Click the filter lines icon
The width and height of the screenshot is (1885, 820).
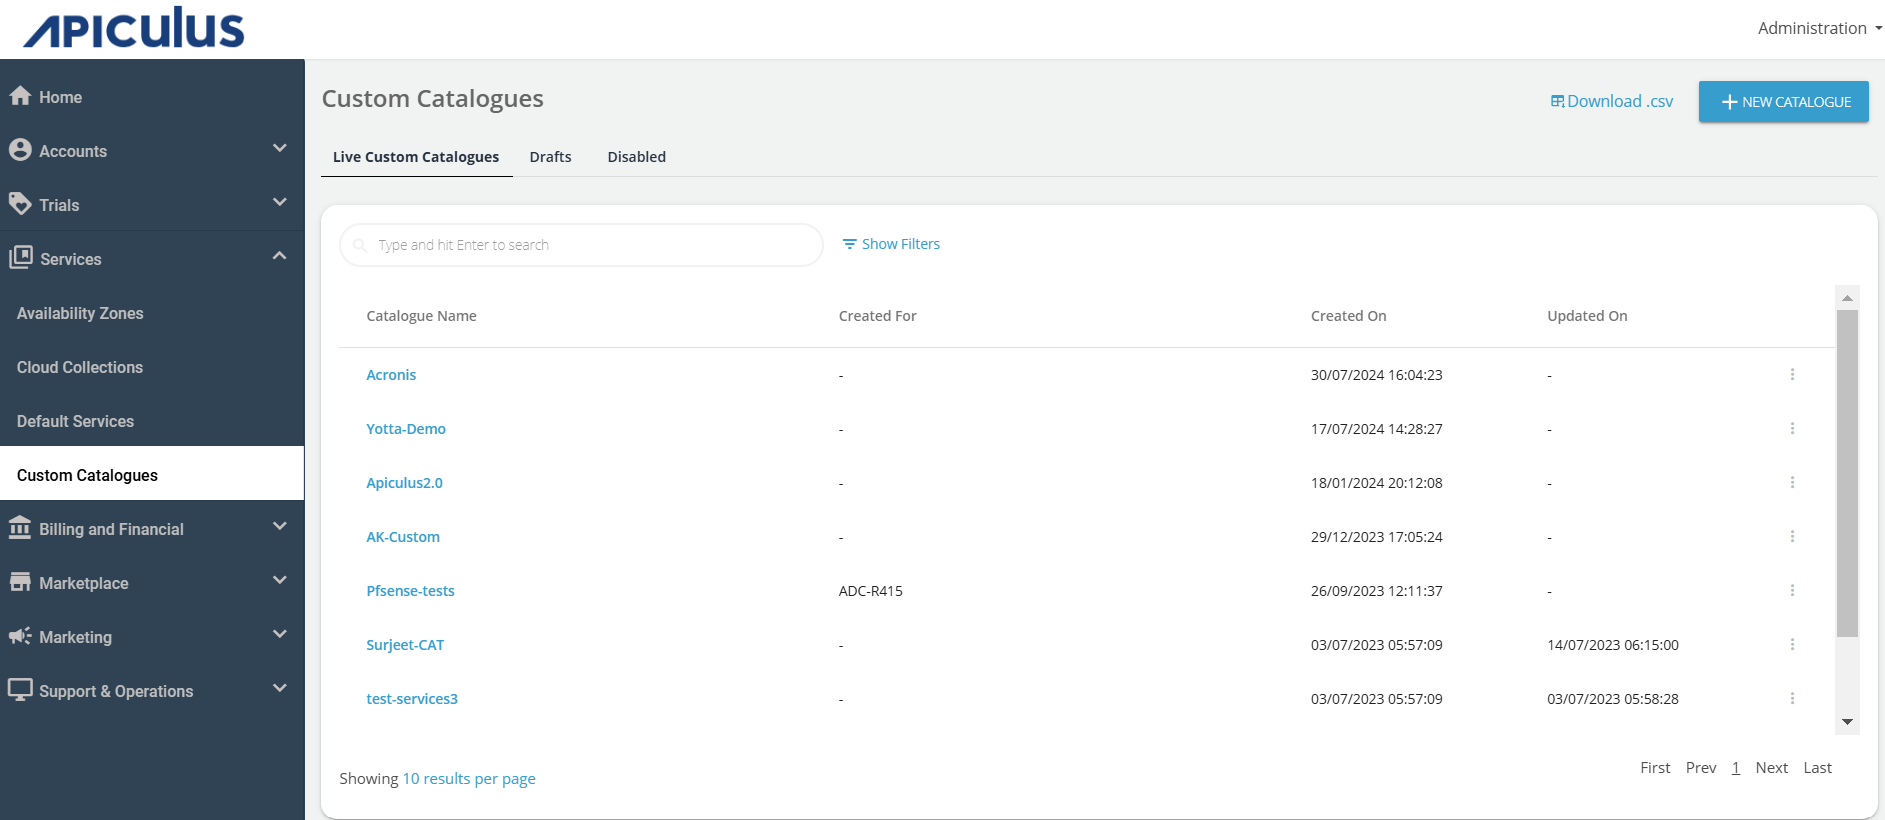click(x=849, y=244)
